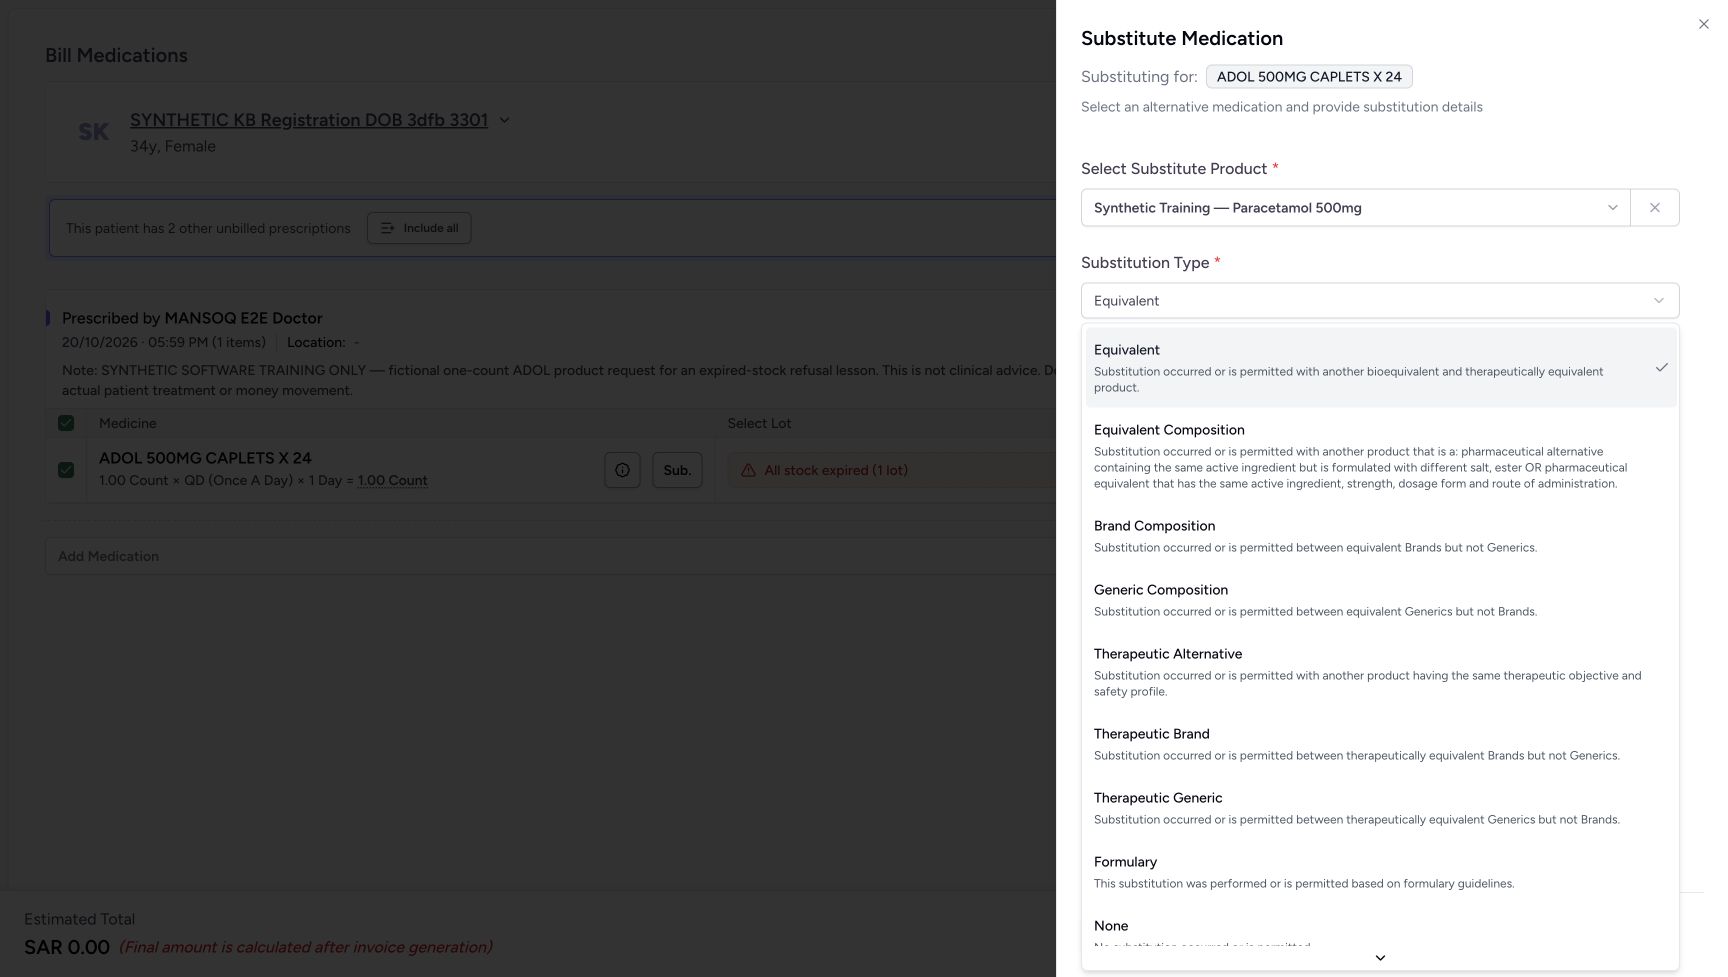Viewport: 1728px width, 977px height.
Task: Click the ADOL 500MG CAPLETS X 24 badge
Action: pyautogui.click(x=1309, y=77)
